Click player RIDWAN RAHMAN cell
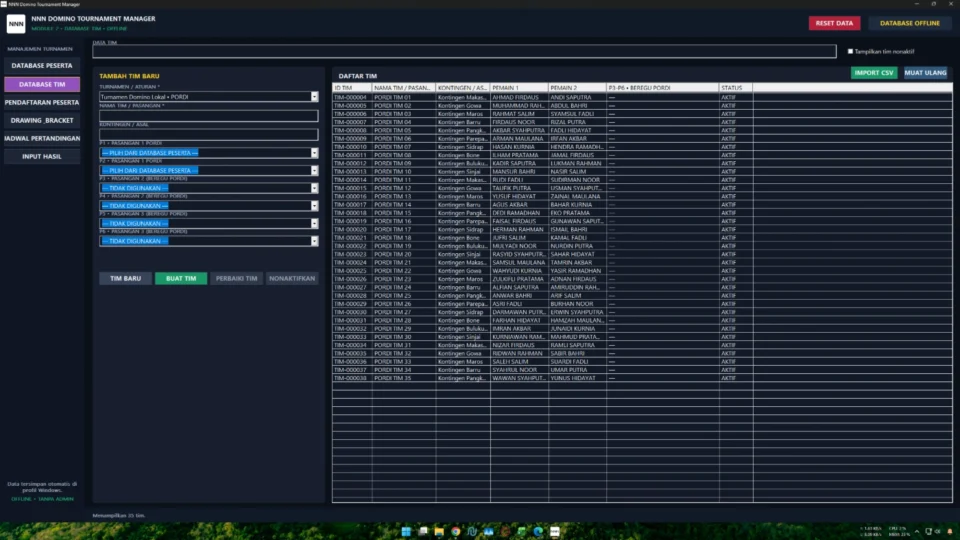 tap(517, 353)
